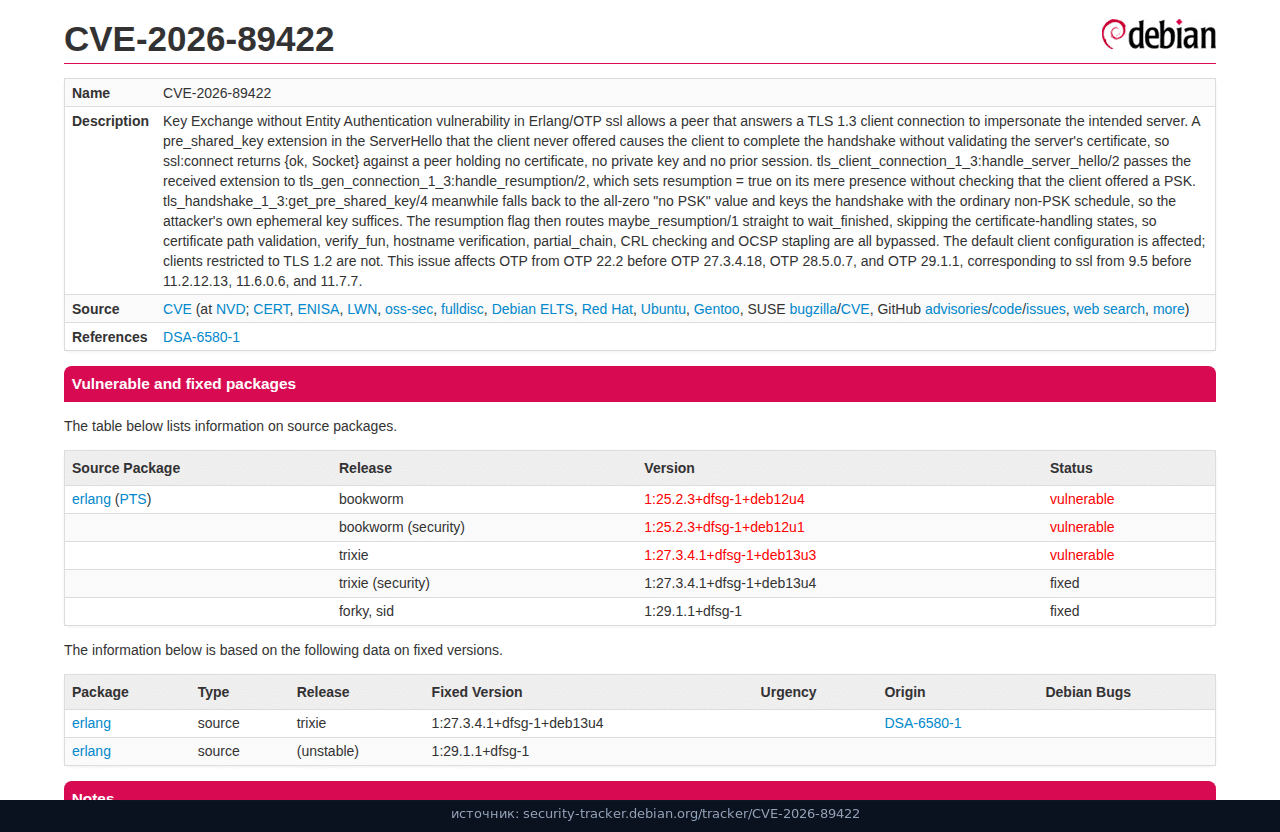
Task: Open the ENISA link
Action: (318, 309)
